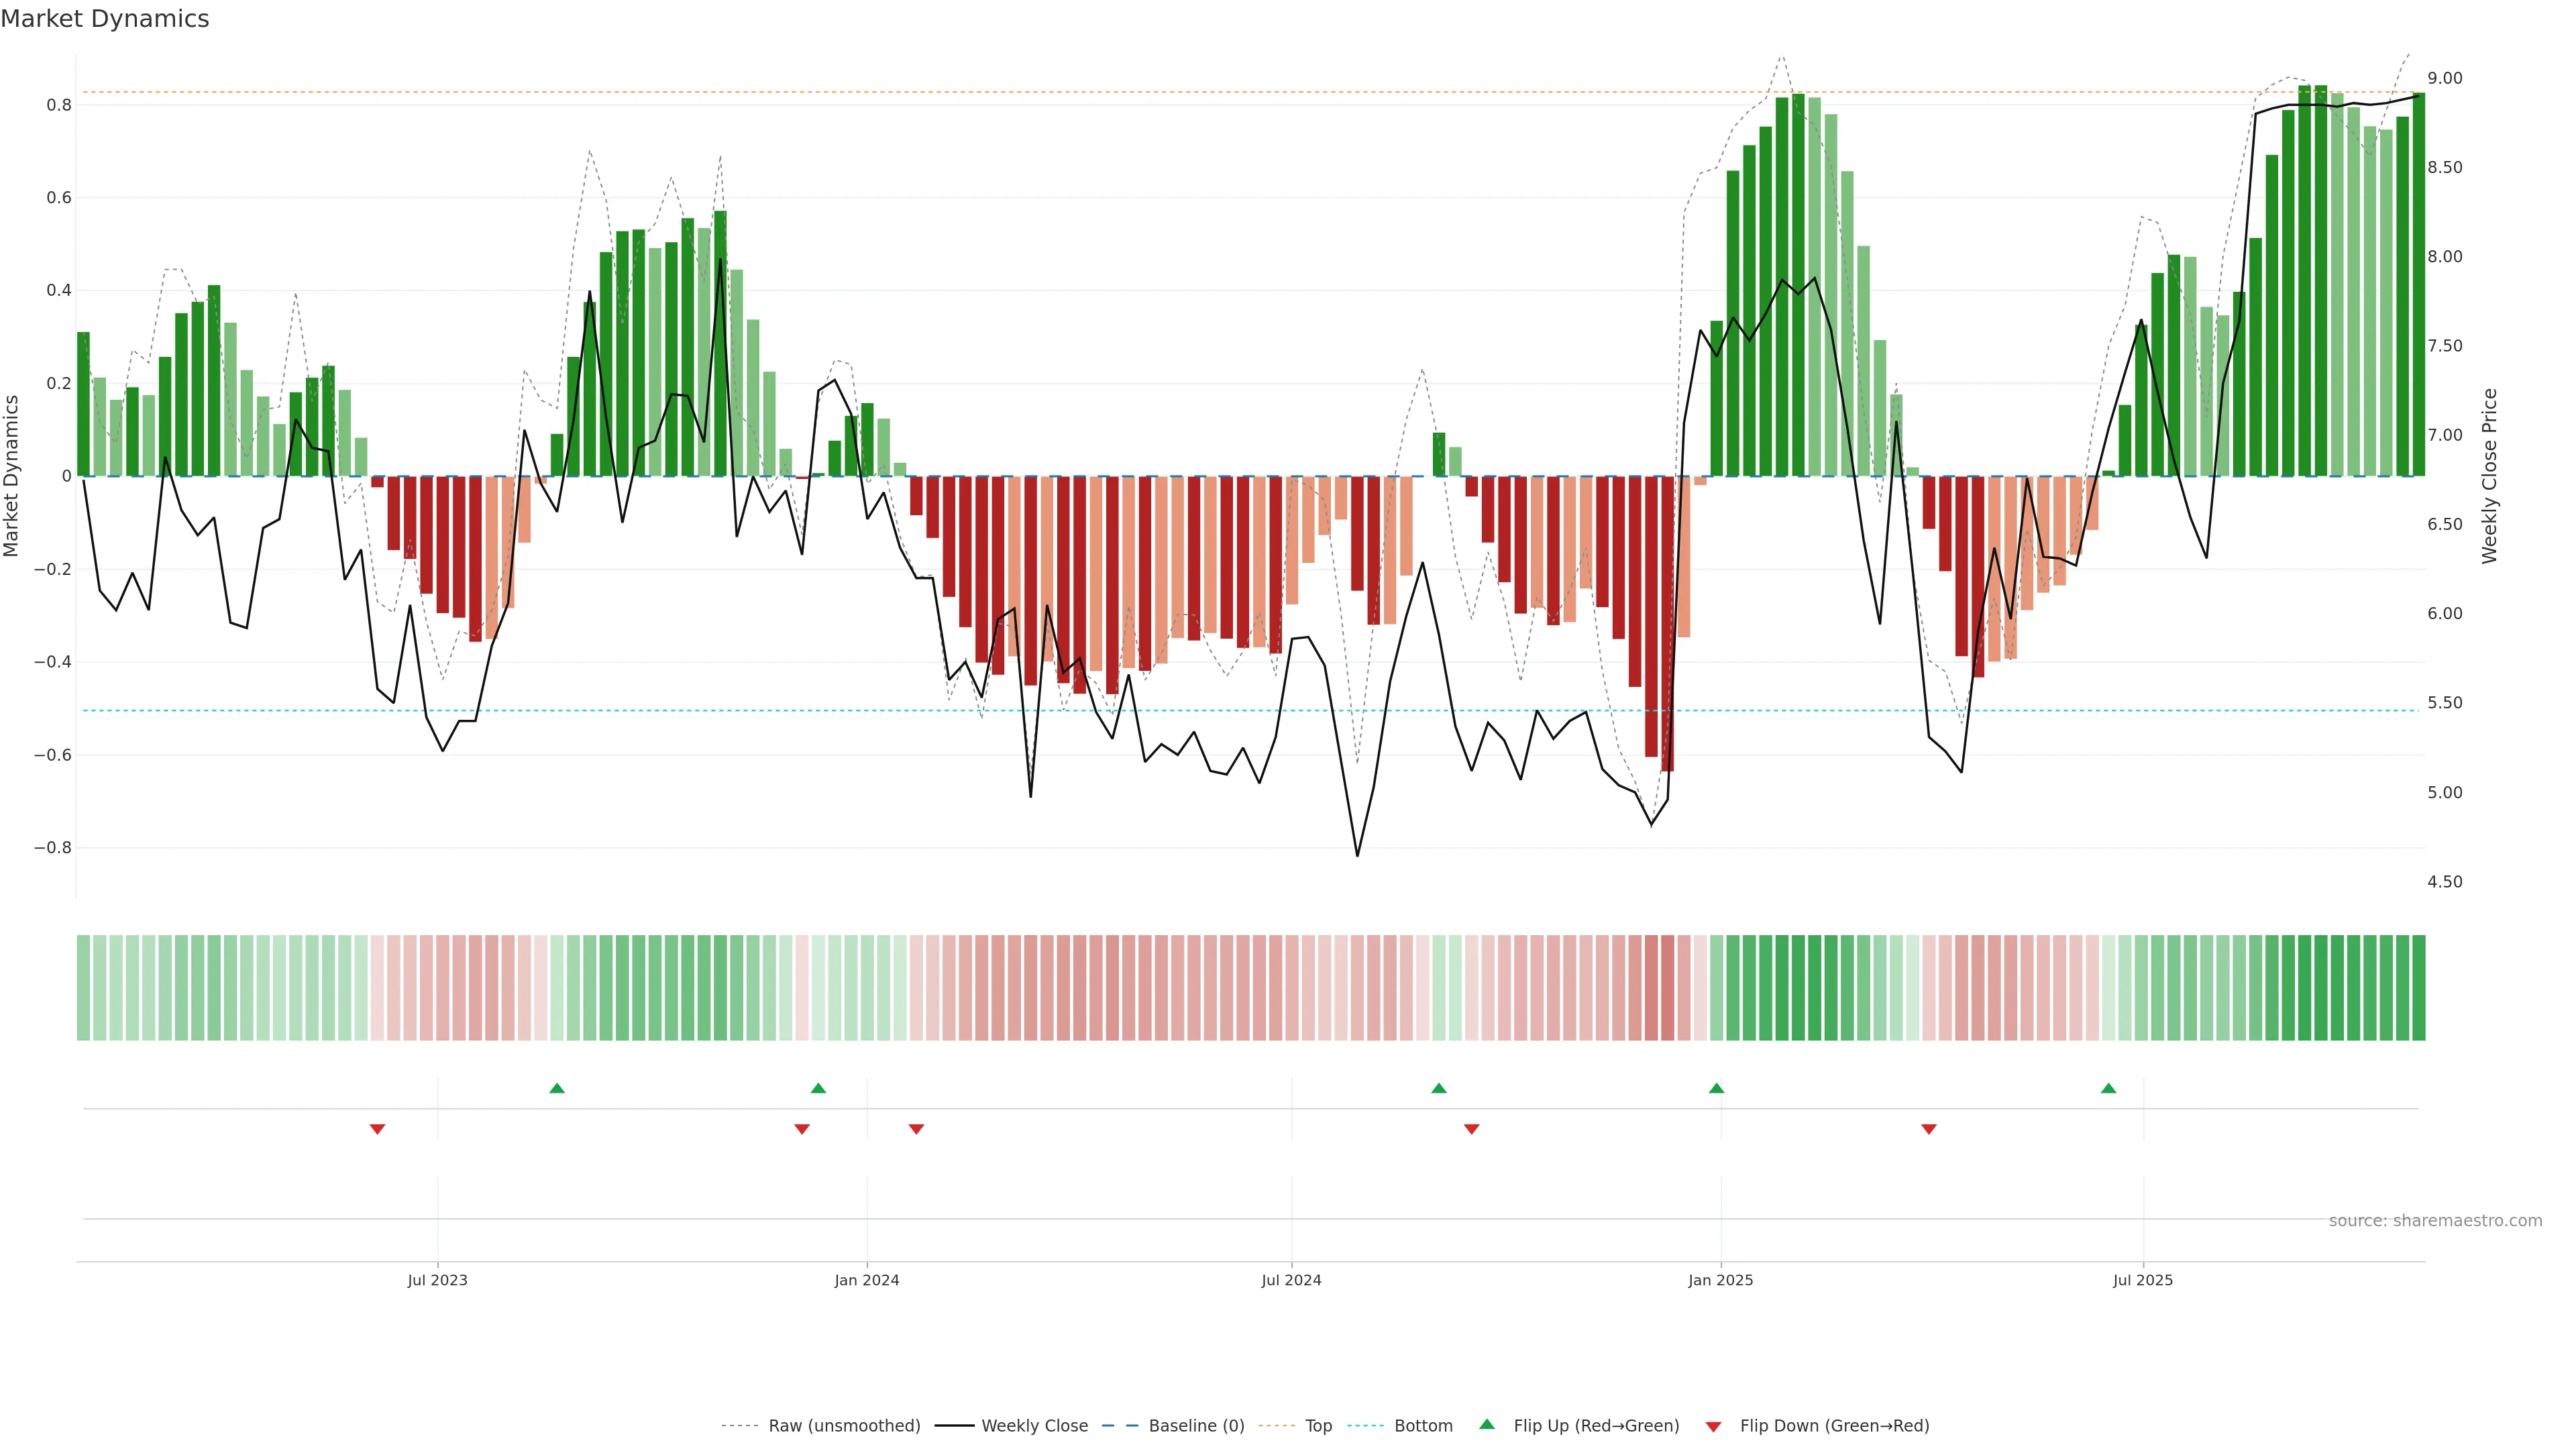
Task: Toggle the Bottom legend entry
Action: pyautogui.click(x=1423, y=1426)
